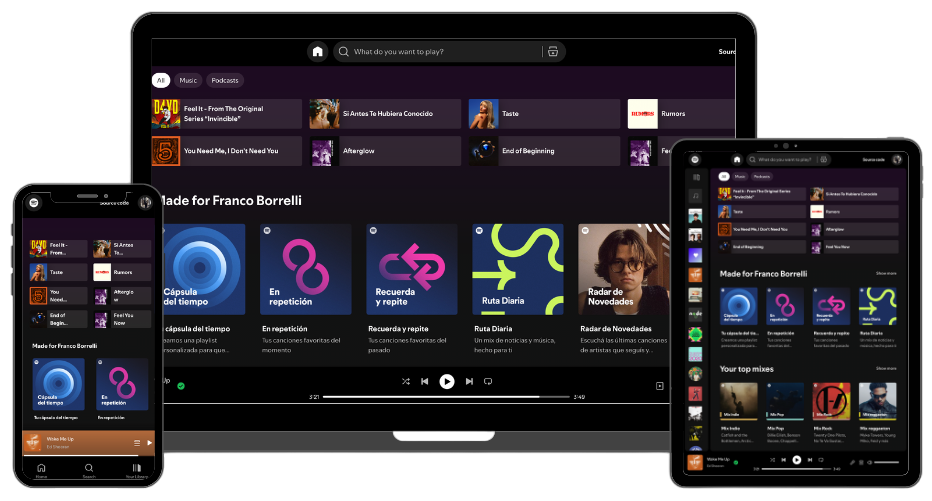
Task: Select the Music filter on the laptop
Action: point(188,80)
